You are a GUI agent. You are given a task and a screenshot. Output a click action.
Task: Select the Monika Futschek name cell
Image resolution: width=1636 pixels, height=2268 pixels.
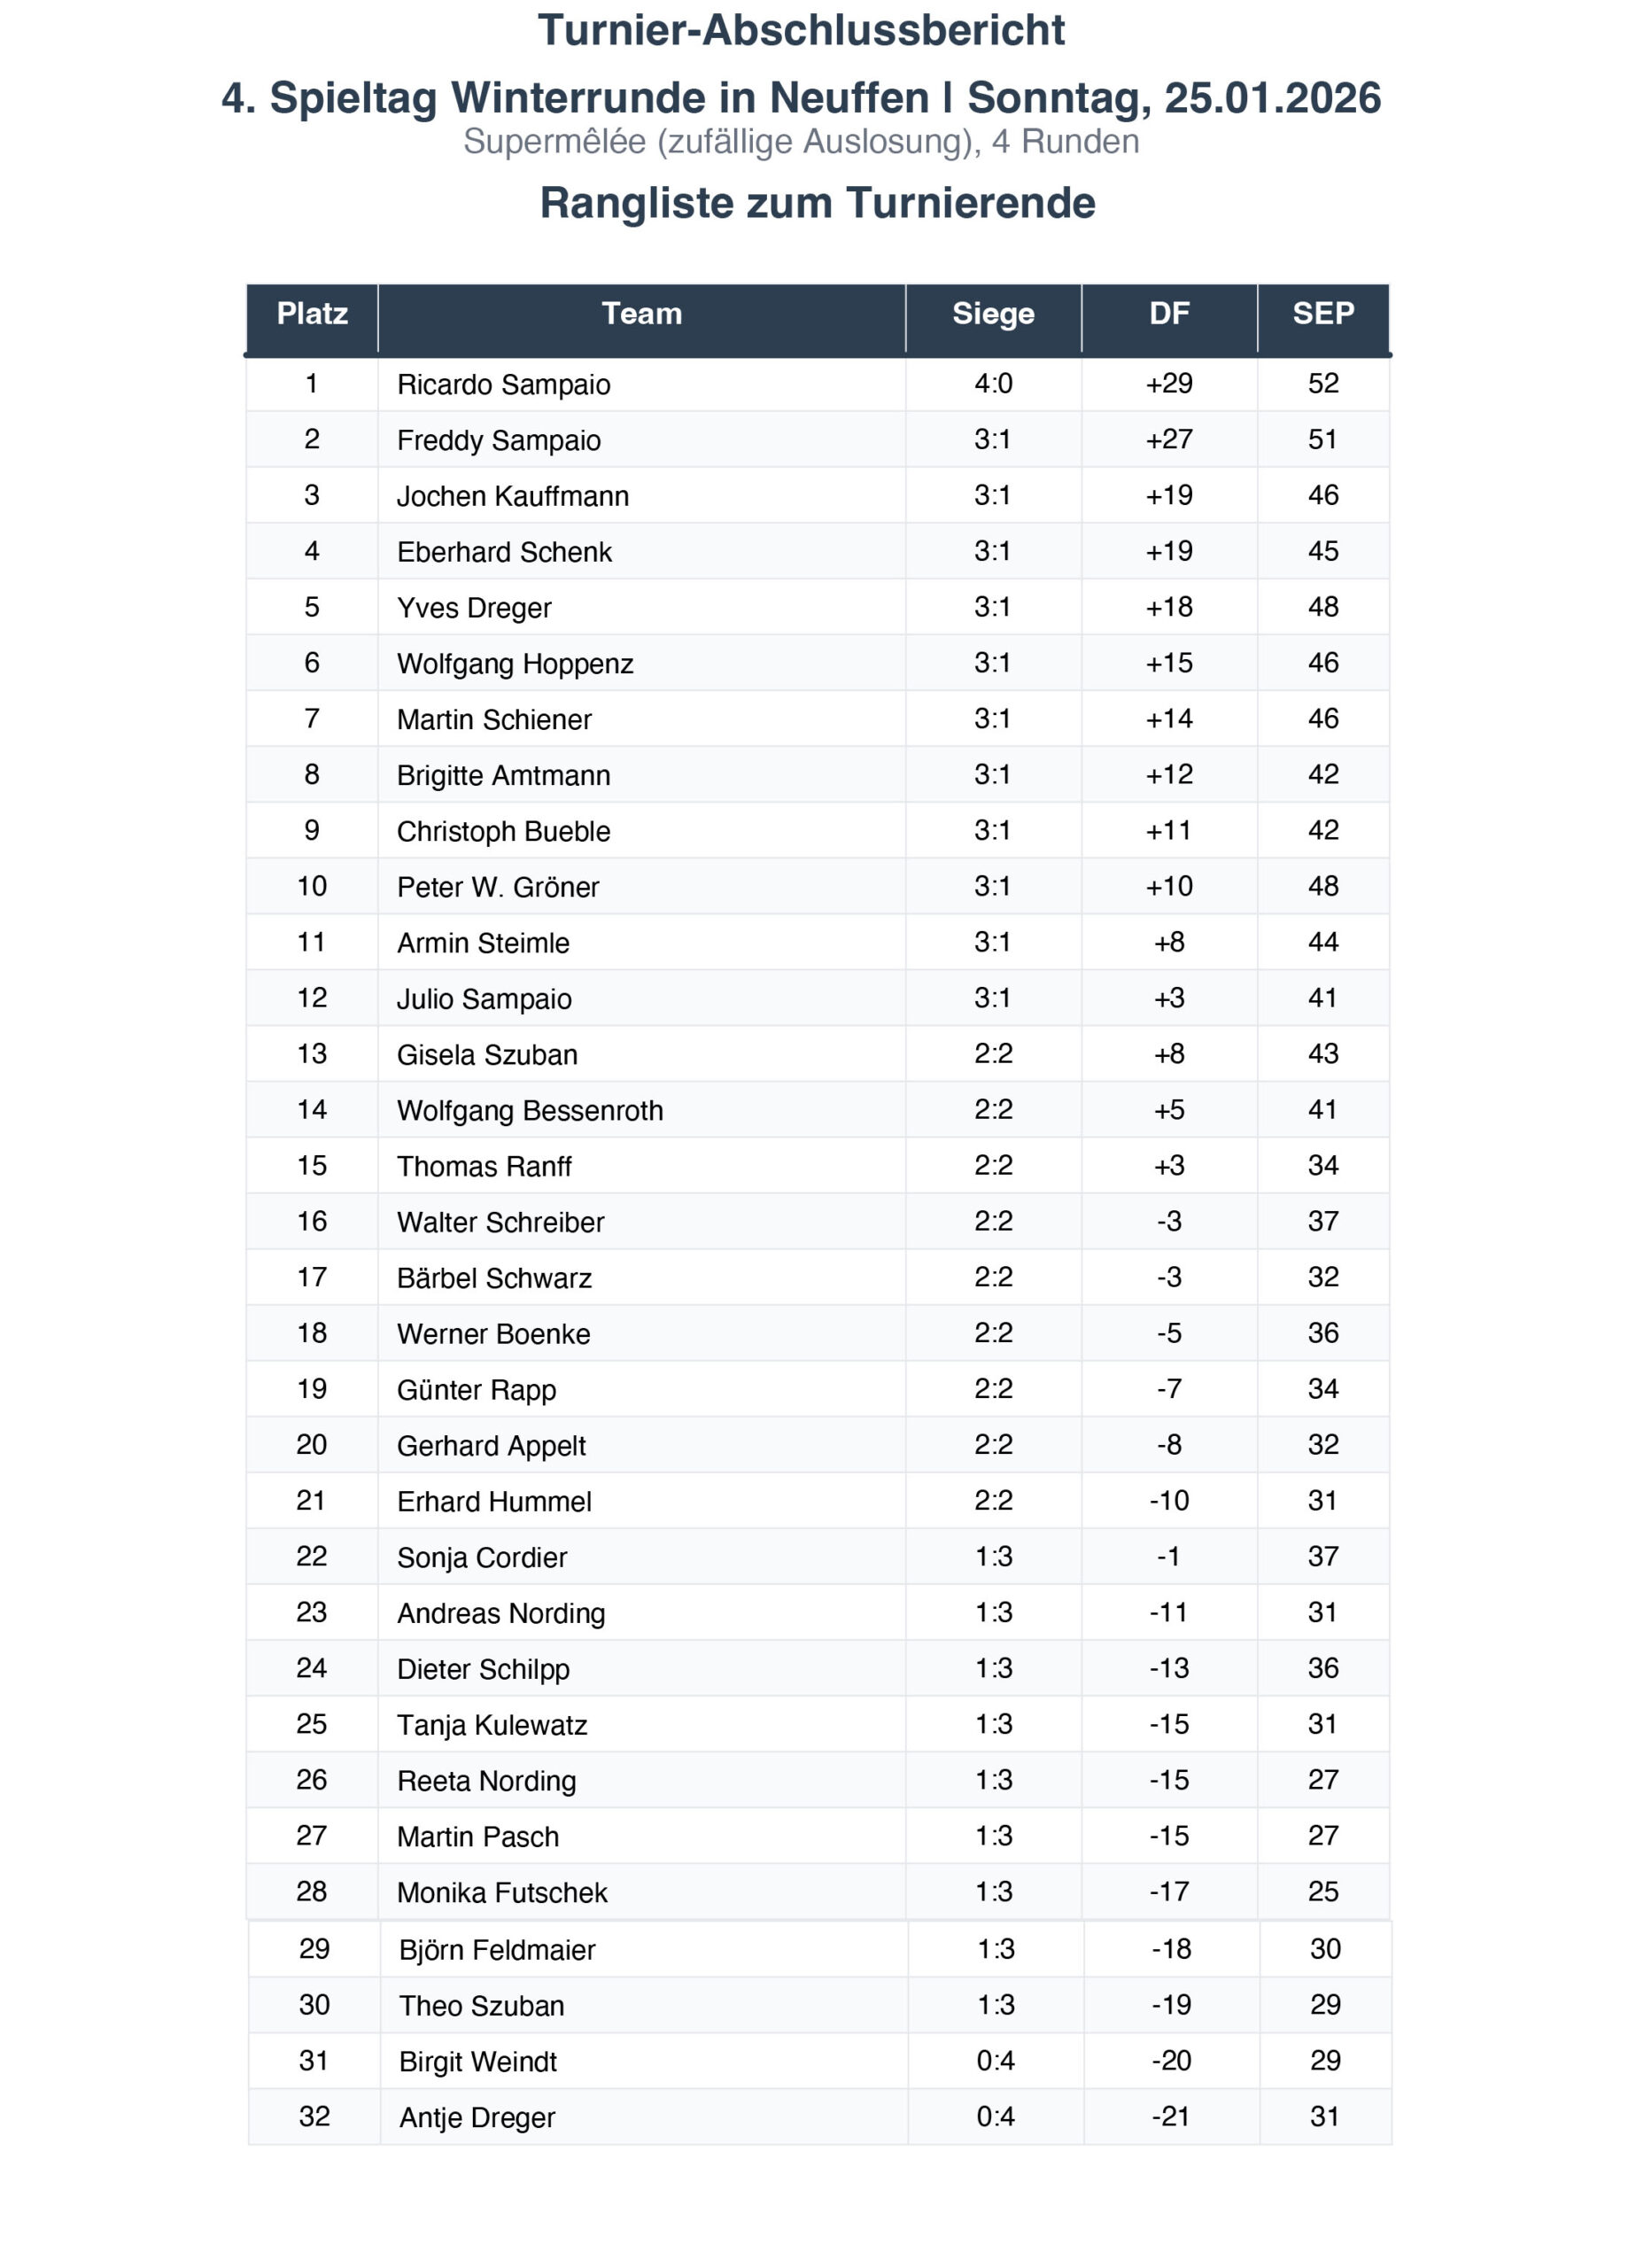point(502,1893)
